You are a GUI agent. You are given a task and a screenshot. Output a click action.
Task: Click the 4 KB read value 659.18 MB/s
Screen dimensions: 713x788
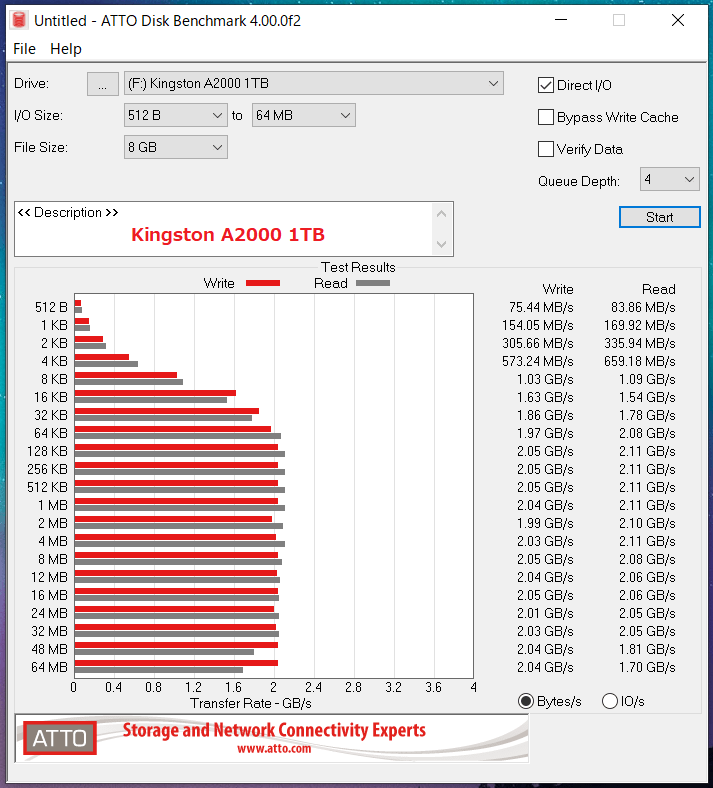(640, 361)
